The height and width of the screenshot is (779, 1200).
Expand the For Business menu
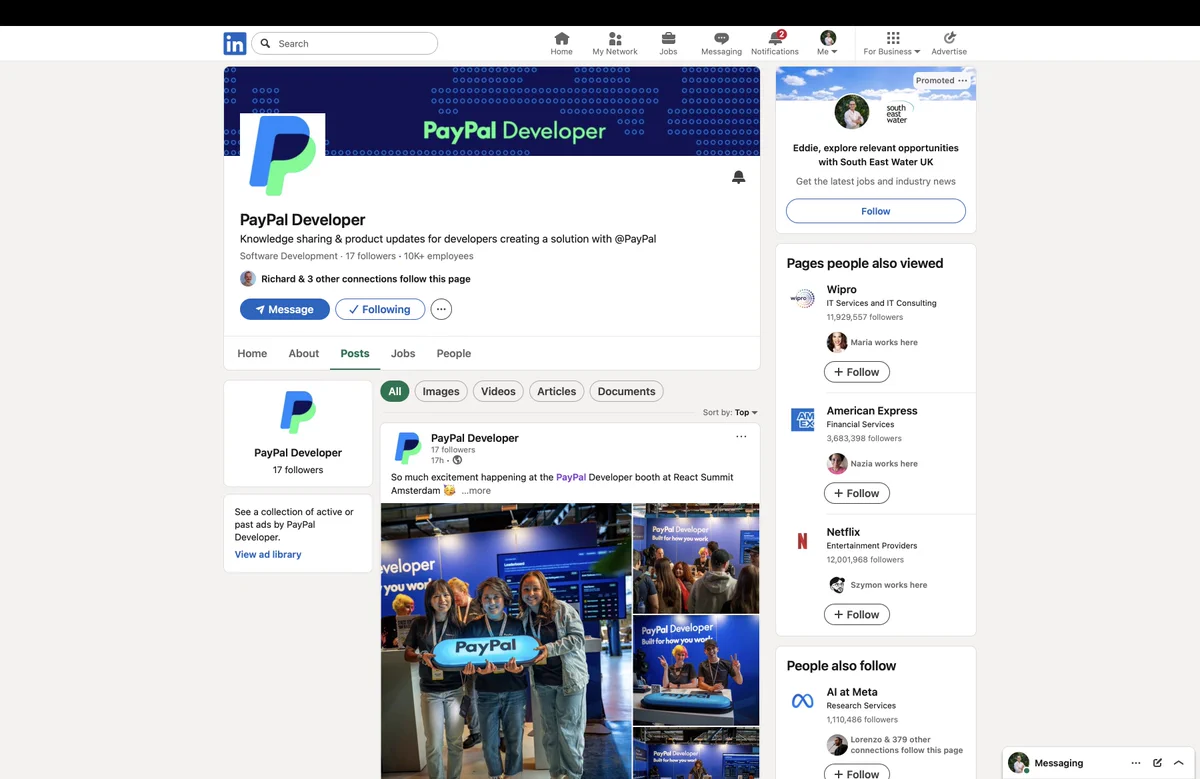coord(892,44)
